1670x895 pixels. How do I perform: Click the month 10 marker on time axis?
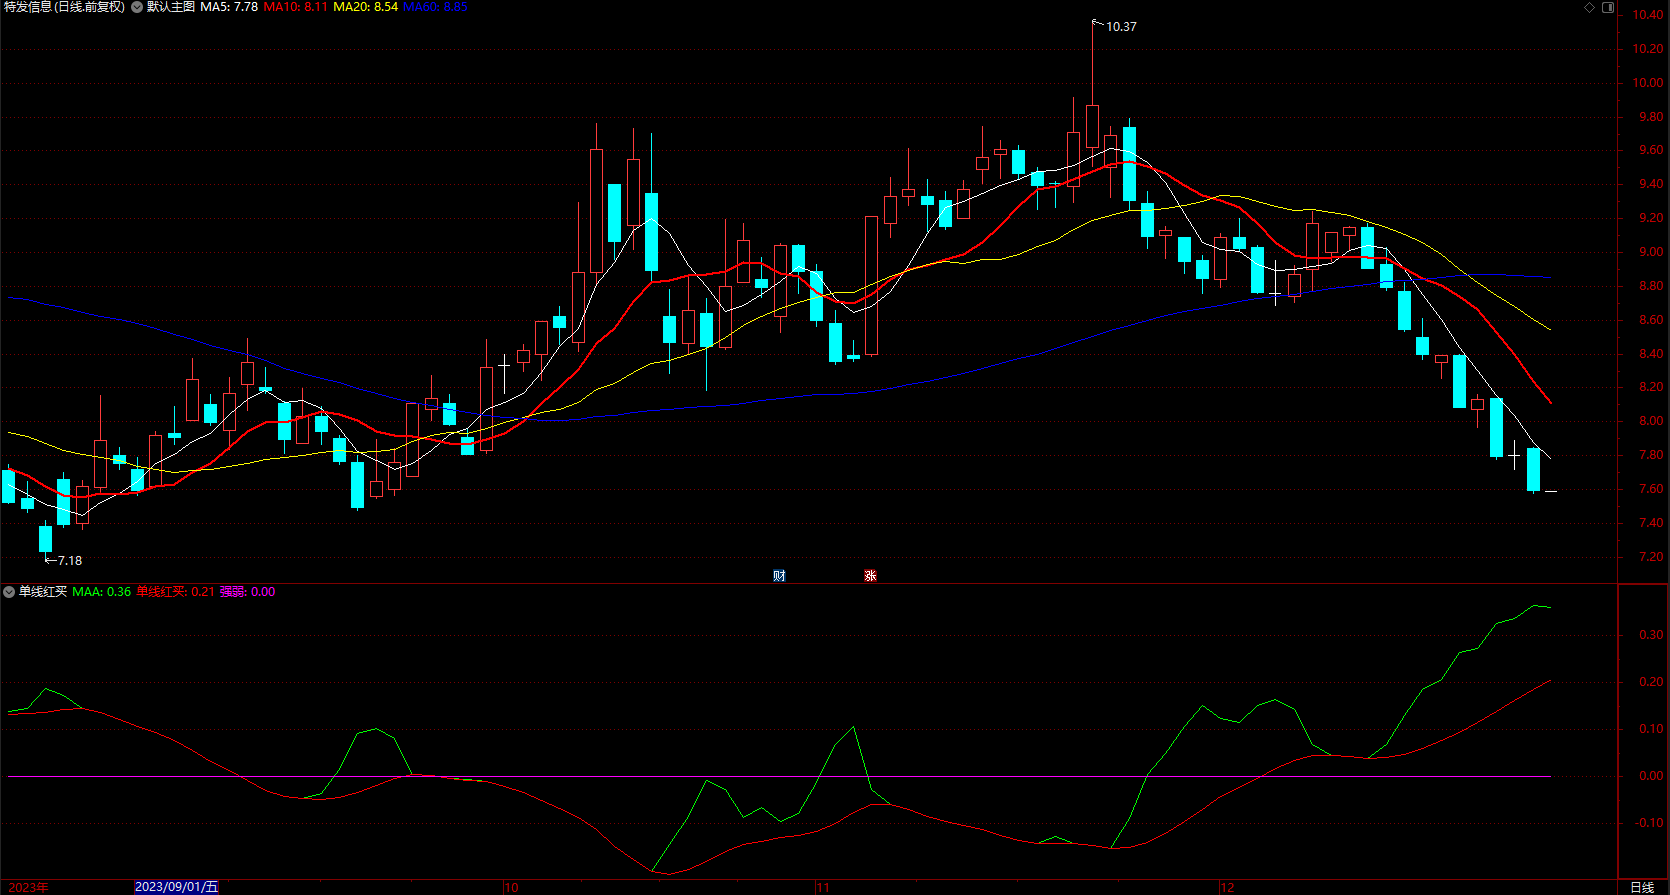click(x=512, y=887)
